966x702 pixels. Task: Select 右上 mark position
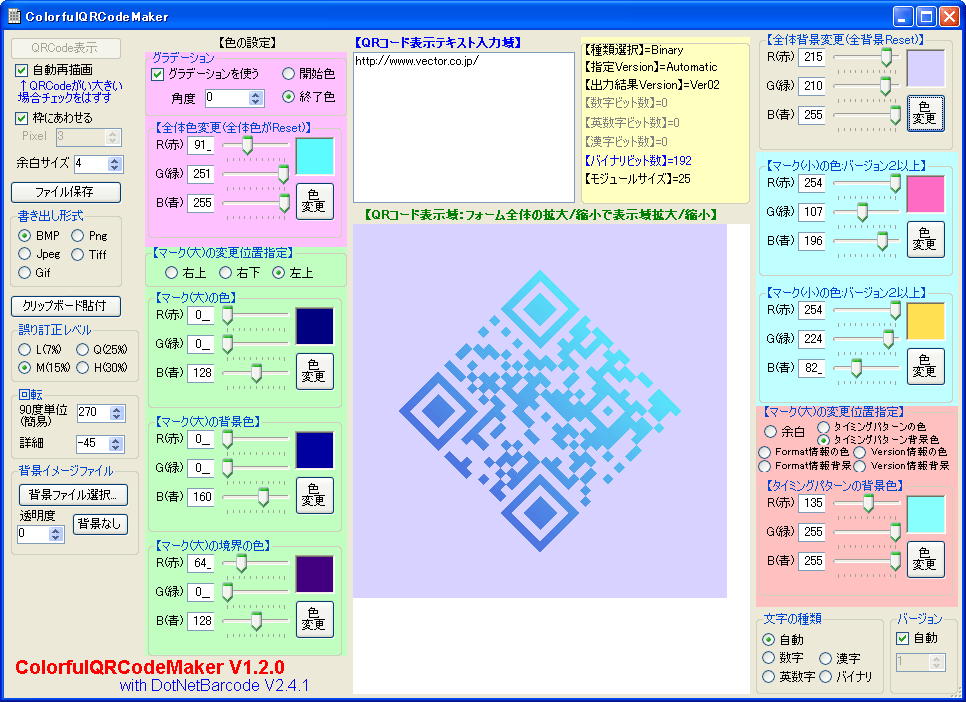(x=171, y=272)
